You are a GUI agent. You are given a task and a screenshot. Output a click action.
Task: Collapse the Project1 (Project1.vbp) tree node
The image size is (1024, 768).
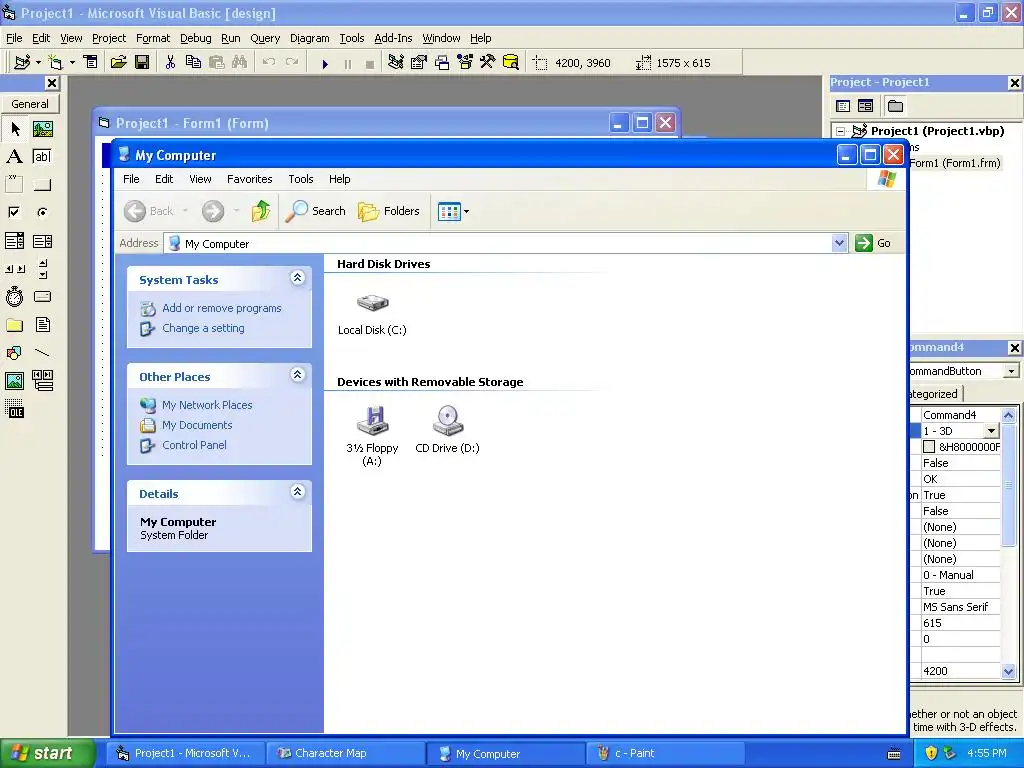tap(841, 131)
